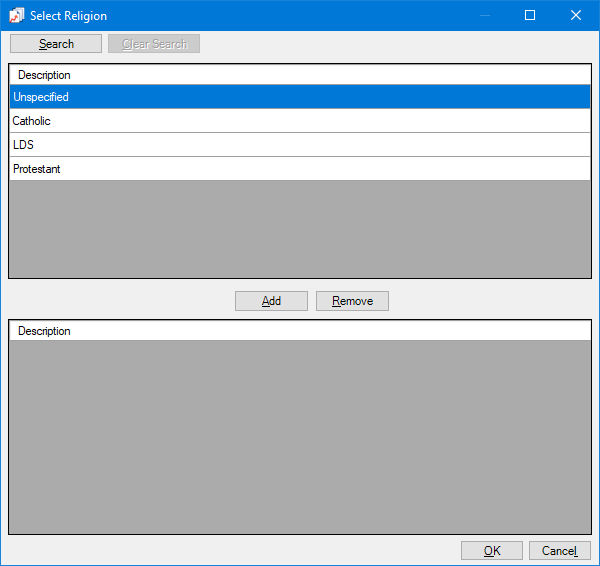Add the selected religion
The height and width of the screenshot is (566, 600).
[x=271, y=301]
